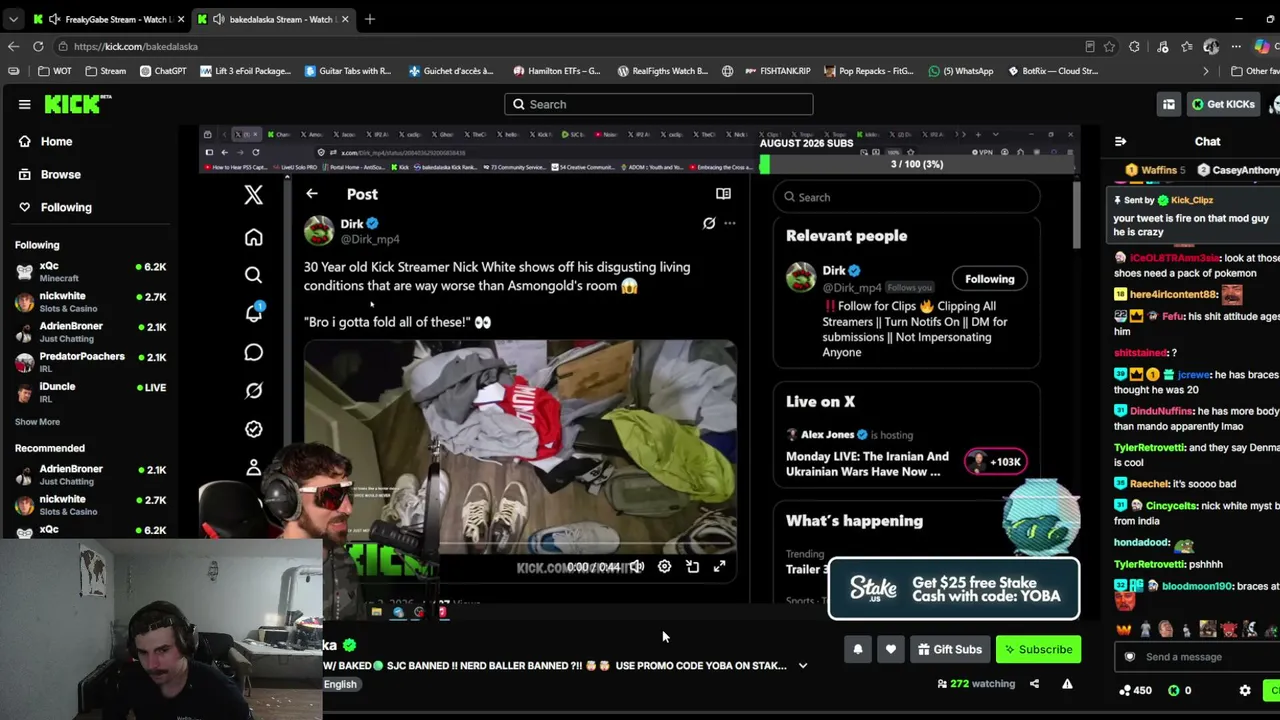Report the stream using the warning icon
This screenshot has width=1280, height=720.
1067,684
